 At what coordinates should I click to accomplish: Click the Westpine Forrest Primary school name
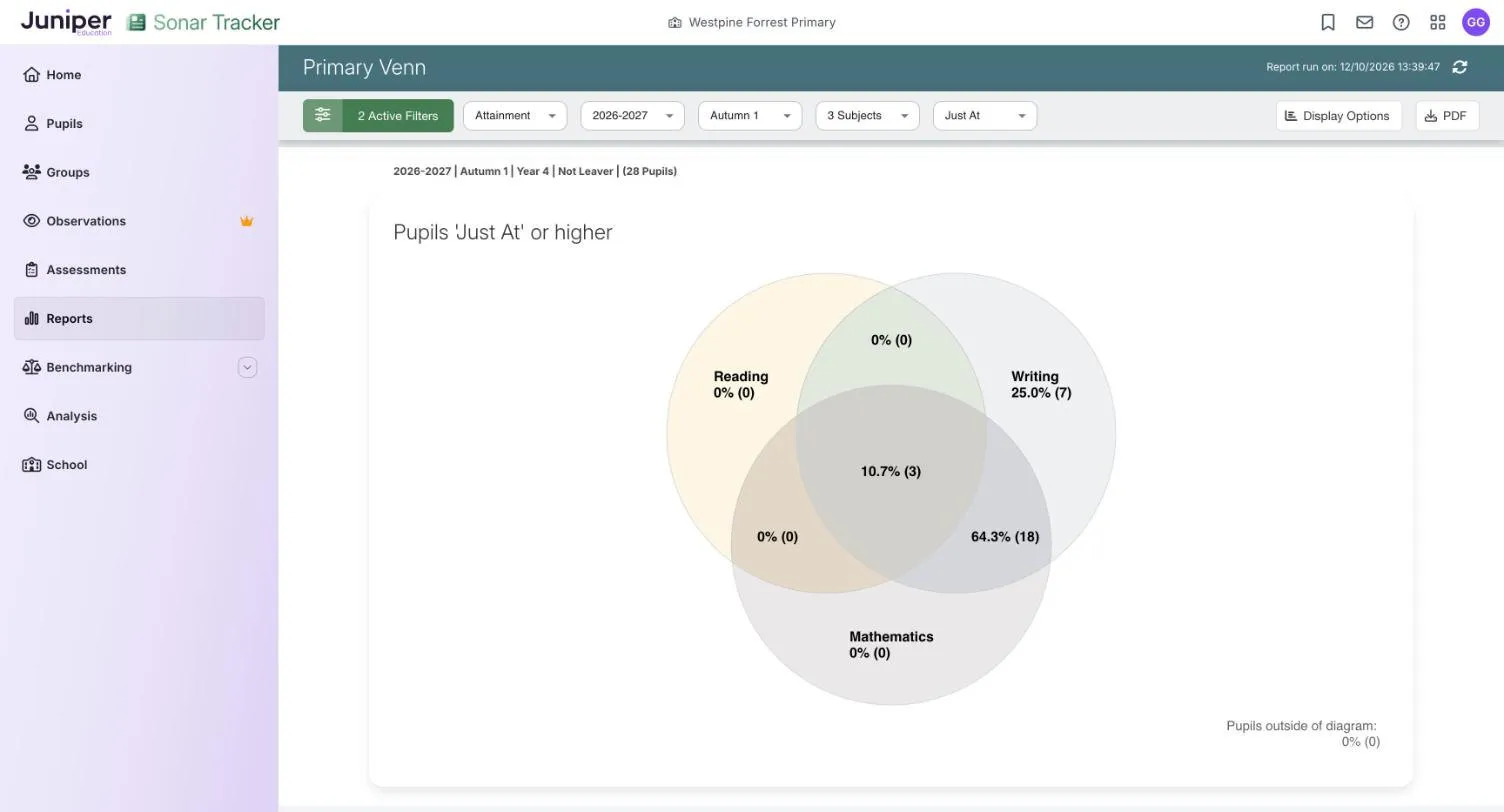pyautogui.click(x=752, y=22)
